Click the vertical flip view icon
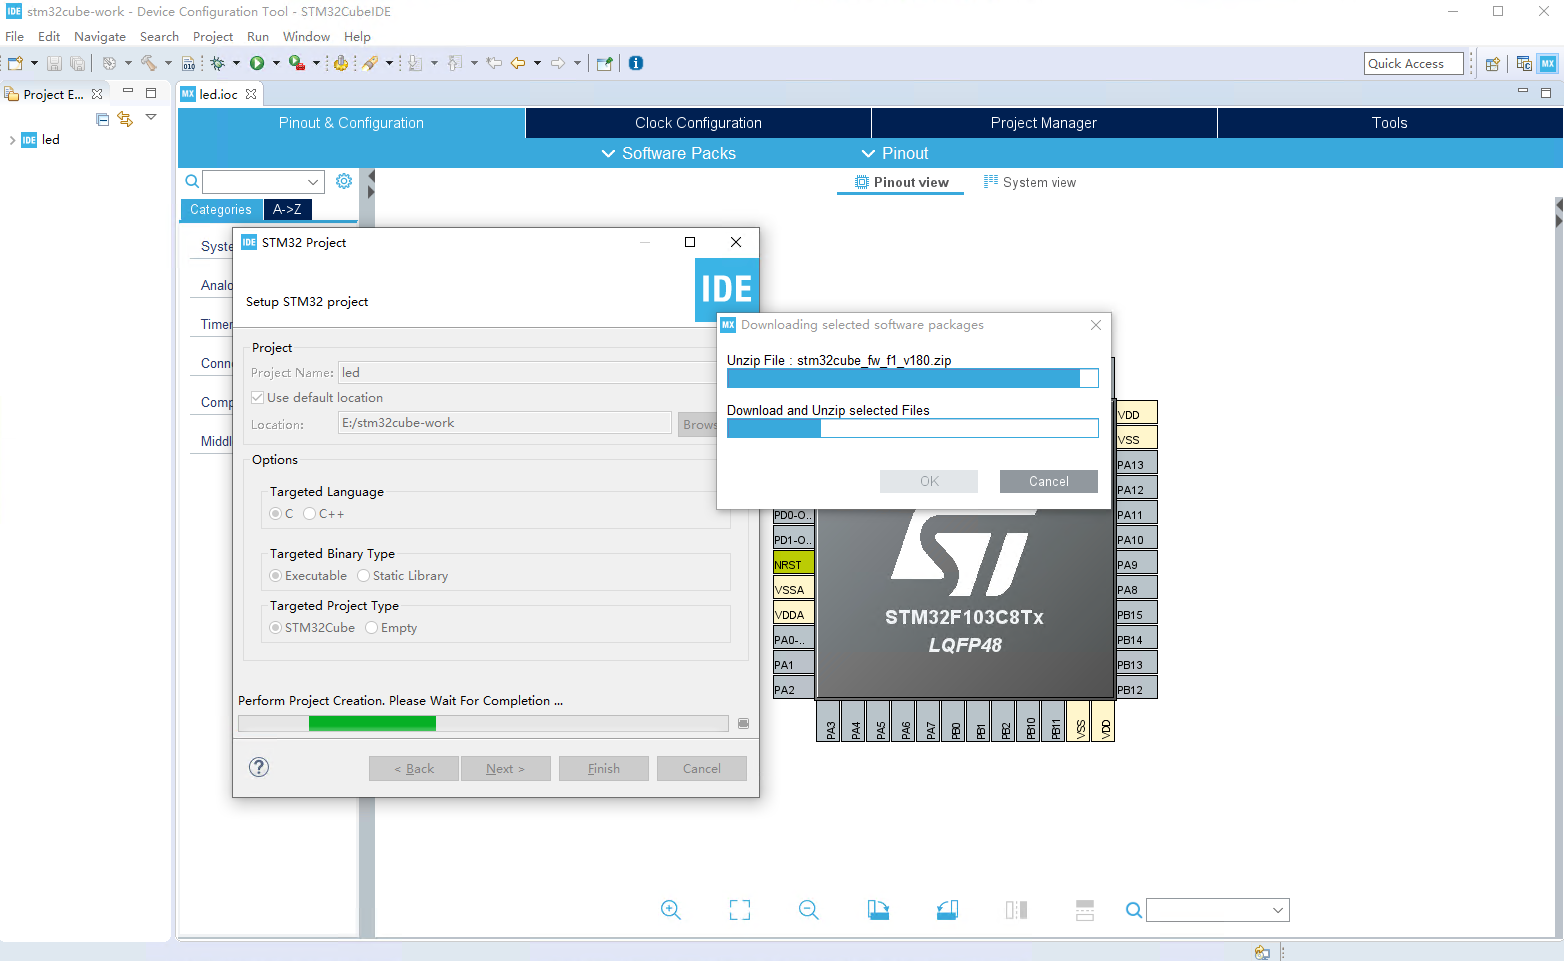Screen dimensions: 1564x961 [1016, 910]
